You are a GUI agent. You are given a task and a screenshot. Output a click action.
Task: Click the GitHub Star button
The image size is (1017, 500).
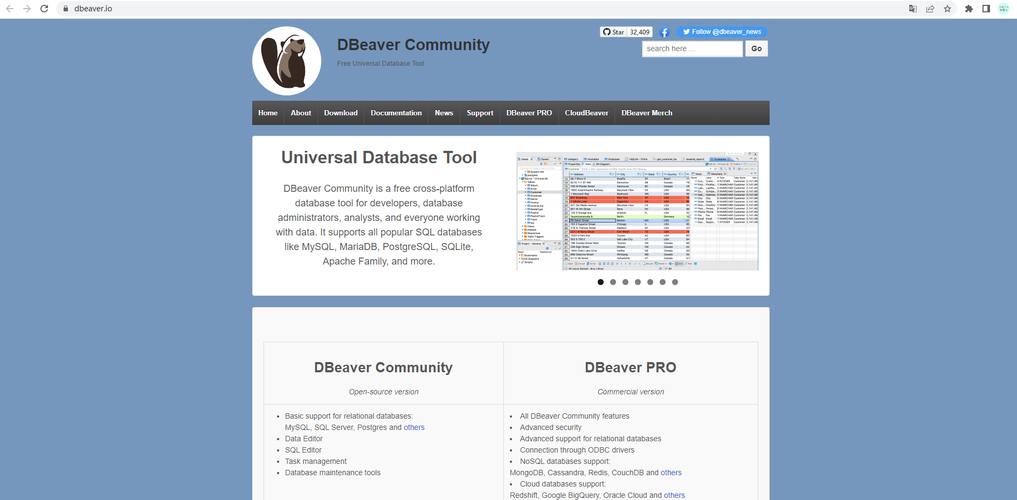(613, 32)
